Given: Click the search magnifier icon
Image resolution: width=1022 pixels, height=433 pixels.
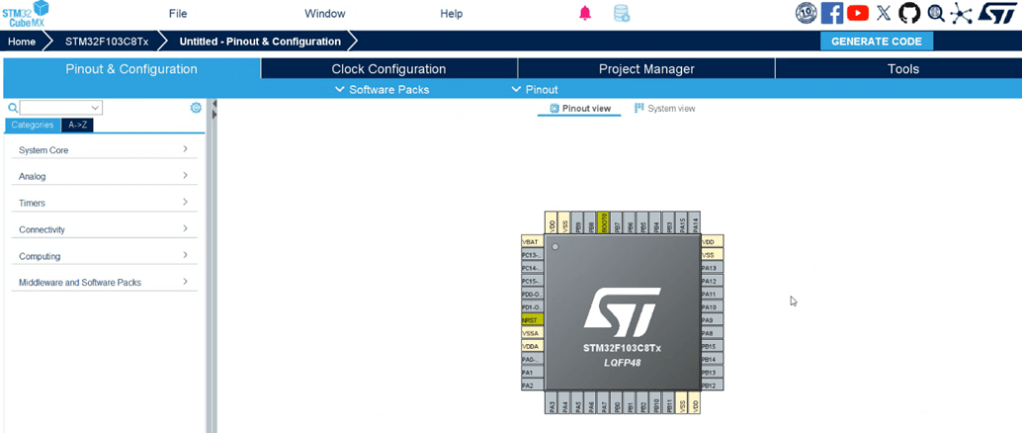Looking at the screenshot, I should tap(12, 107).
